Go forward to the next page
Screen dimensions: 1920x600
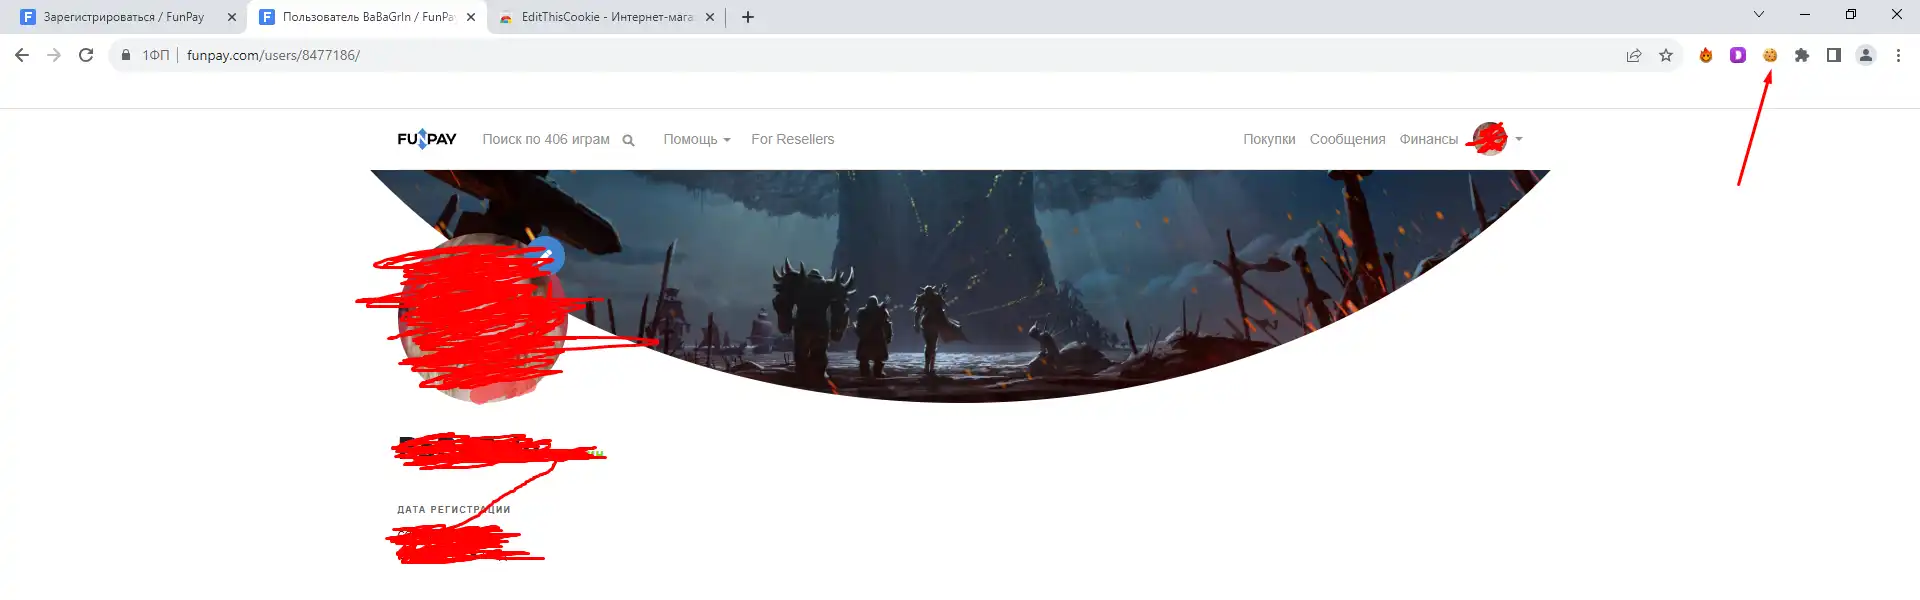coord(54,55)
